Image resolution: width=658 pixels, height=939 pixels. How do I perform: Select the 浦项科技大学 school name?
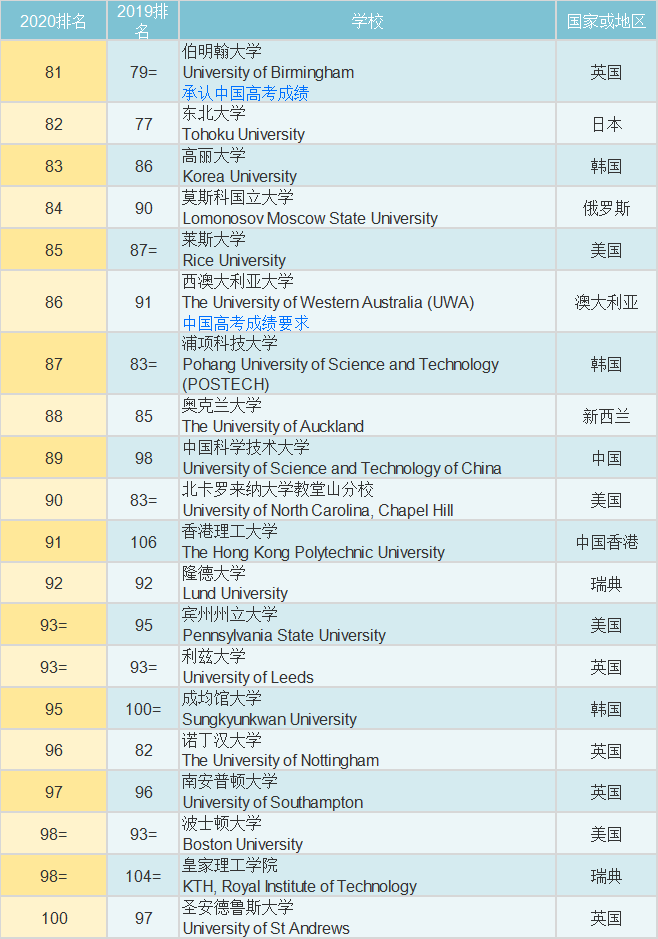[230, 343]
